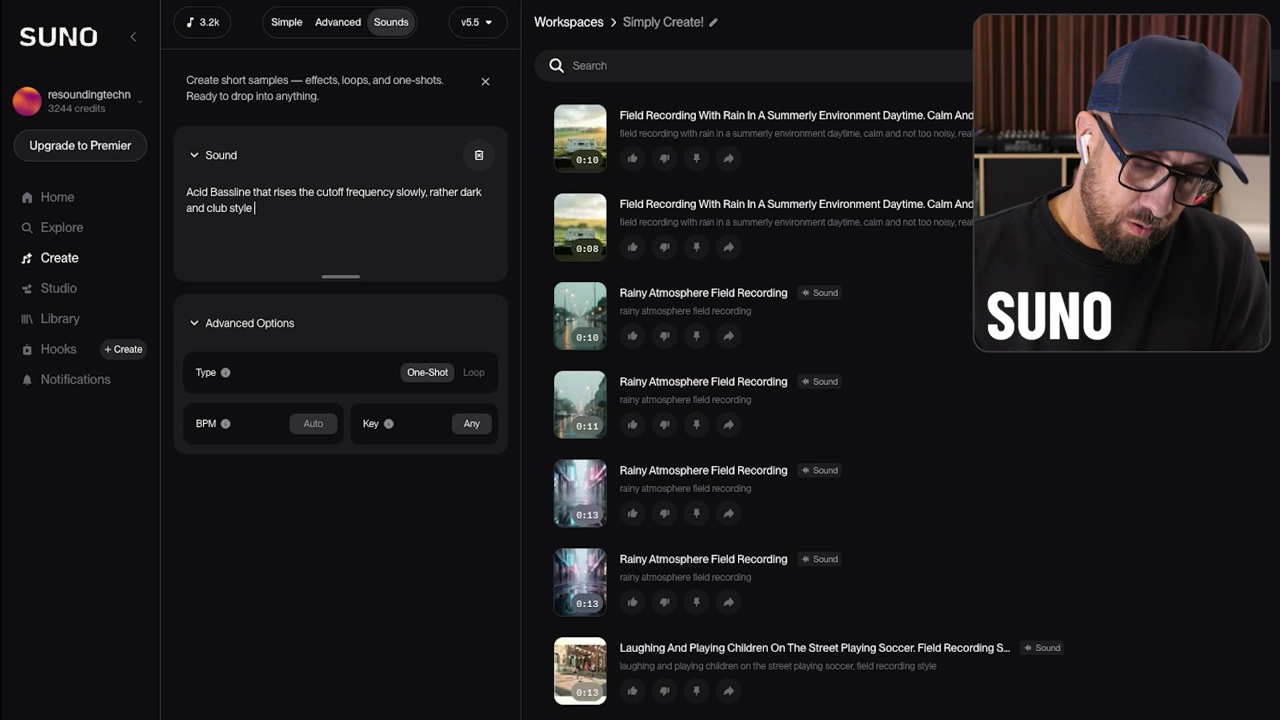Switch the sound type to Loop
This screenshot has width=1280, height=720.
474,373
